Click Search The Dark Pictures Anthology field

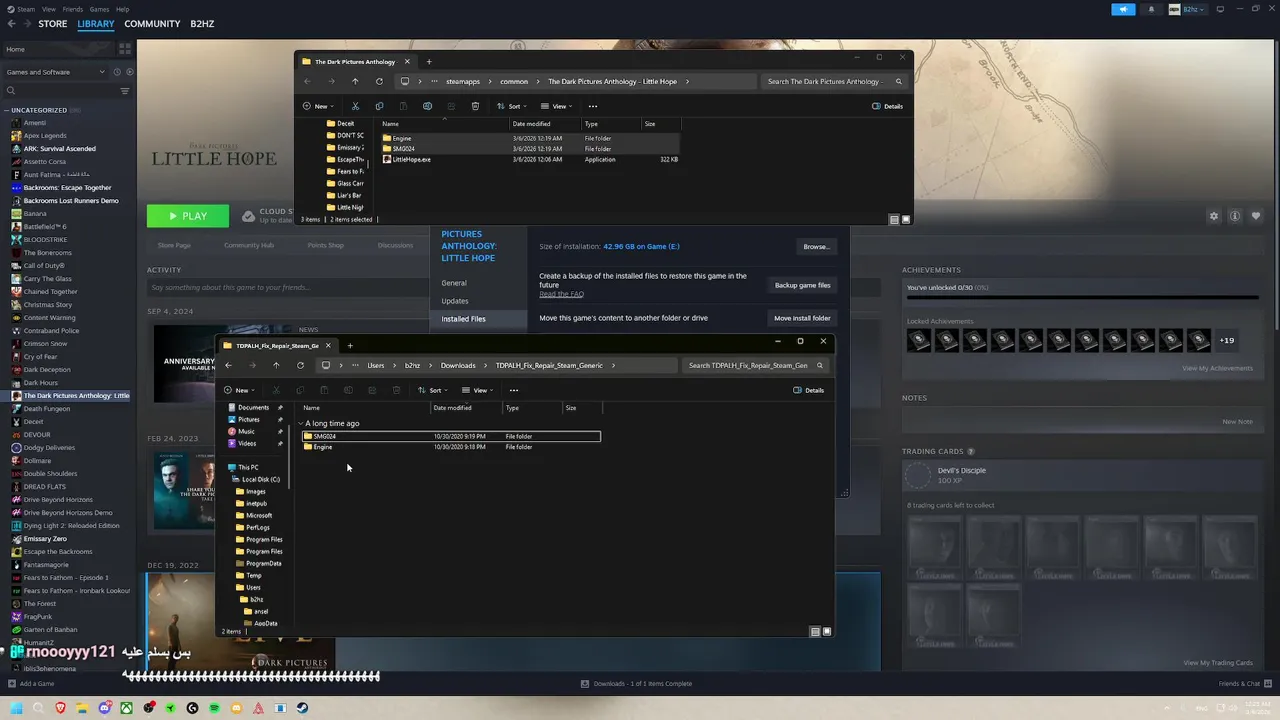pos(834,81)
